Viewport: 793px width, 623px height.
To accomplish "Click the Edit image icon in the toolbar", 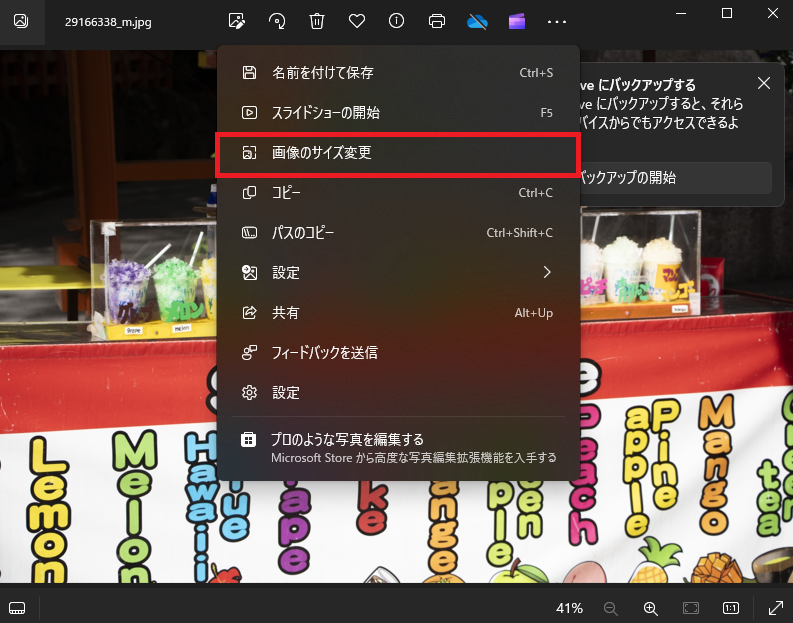I will click(x=237, y=21).
